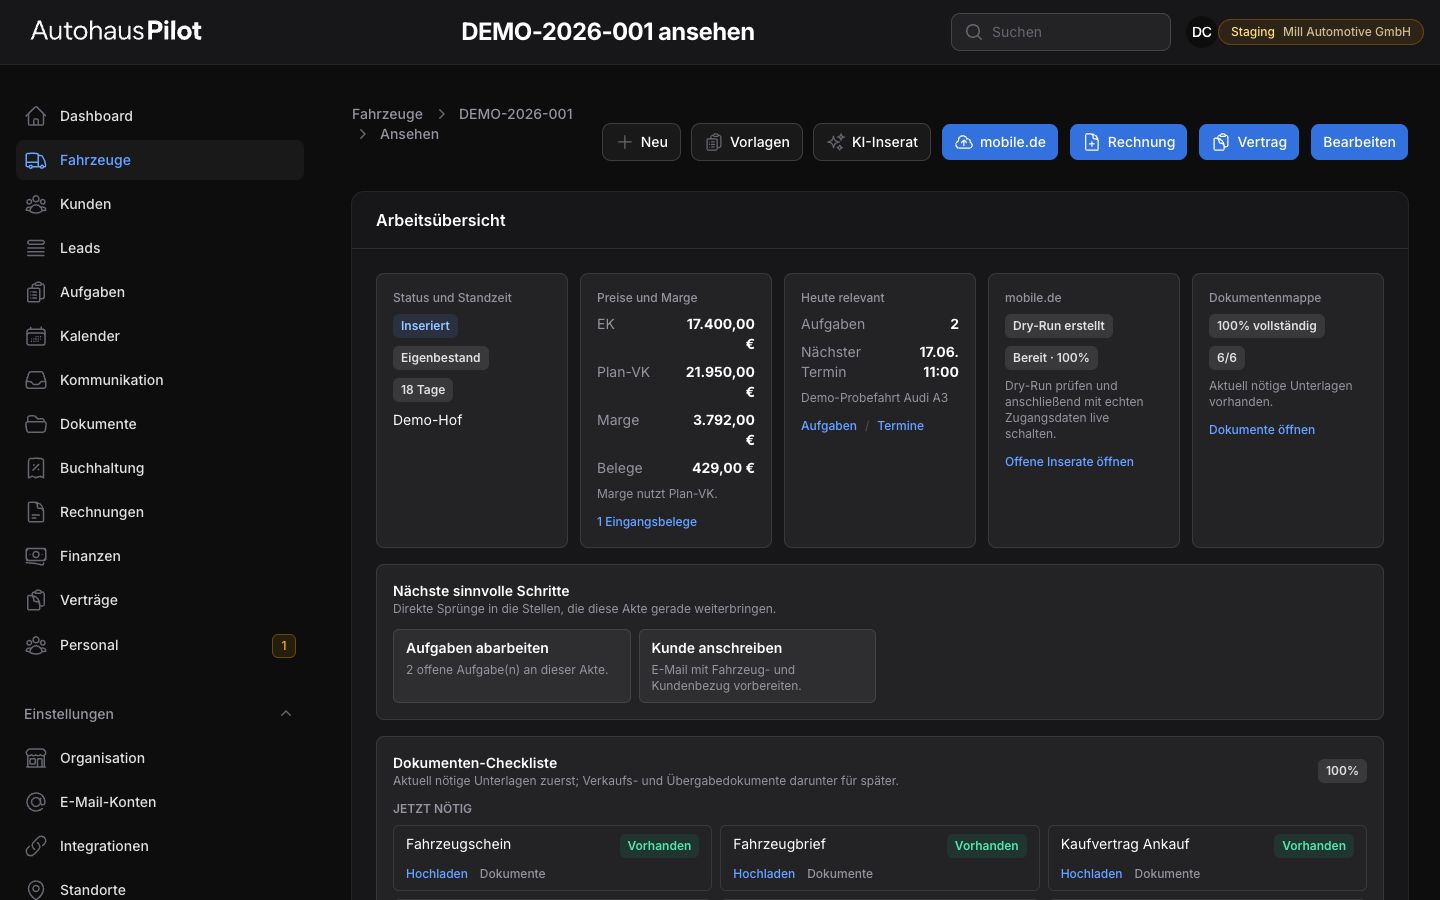
Task: Click the Eigenbestand badge
Action: pos(441,358)
